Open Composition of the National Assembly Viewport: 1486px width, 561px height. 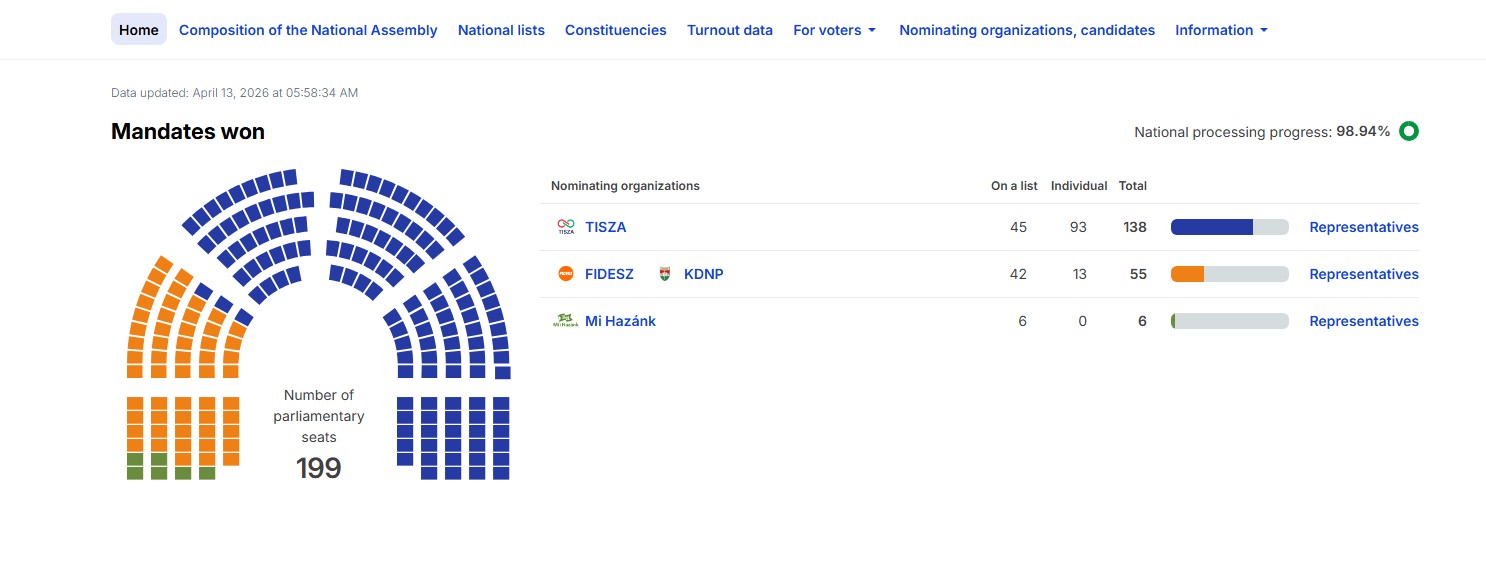[308, 30]
